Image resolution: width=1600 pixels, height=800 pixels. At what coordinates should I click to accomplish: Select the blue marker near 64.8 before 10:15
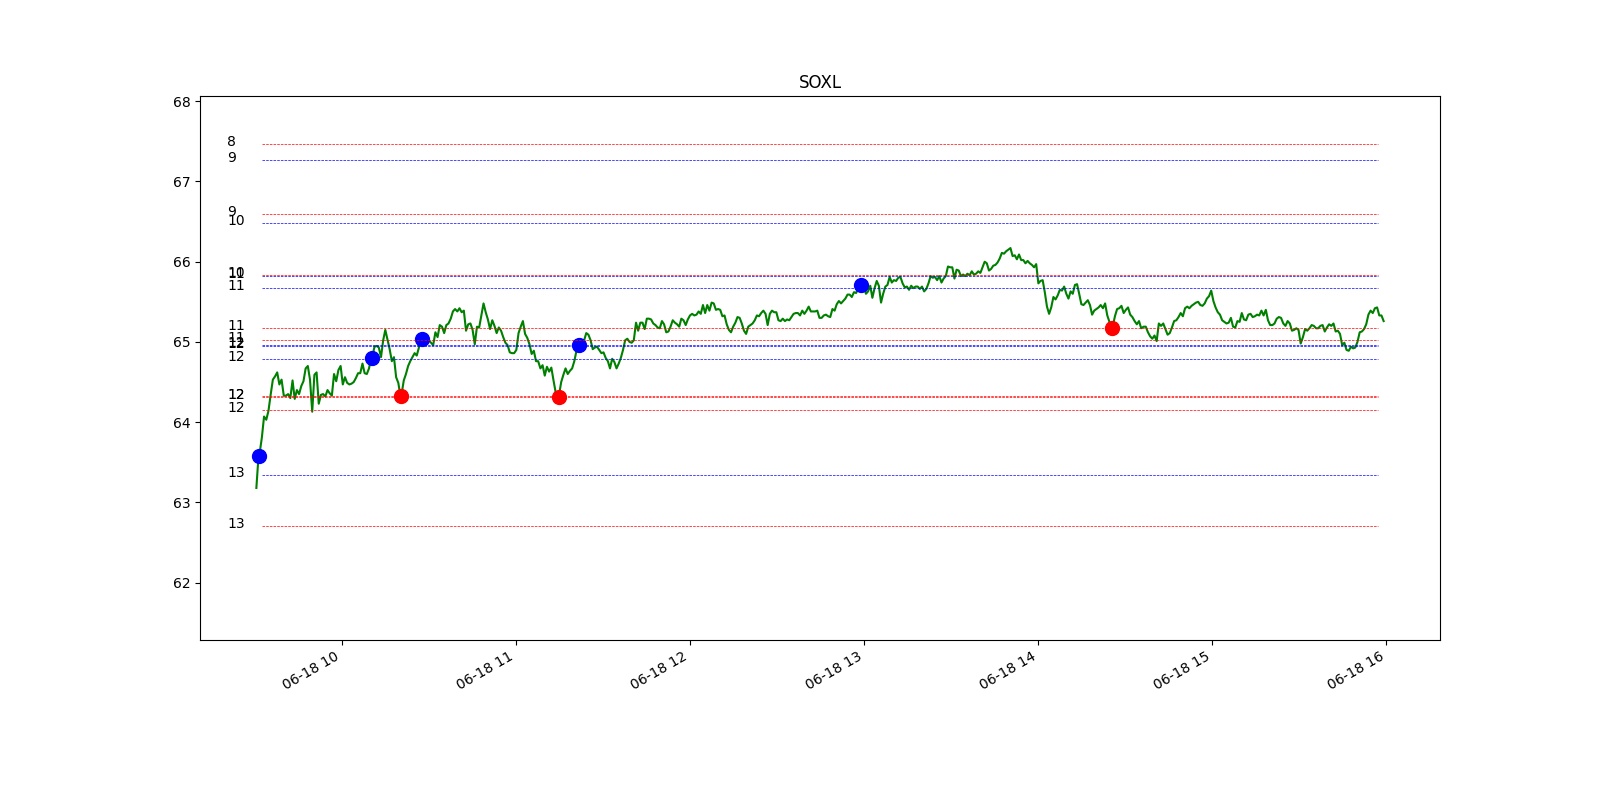[372, 358]
